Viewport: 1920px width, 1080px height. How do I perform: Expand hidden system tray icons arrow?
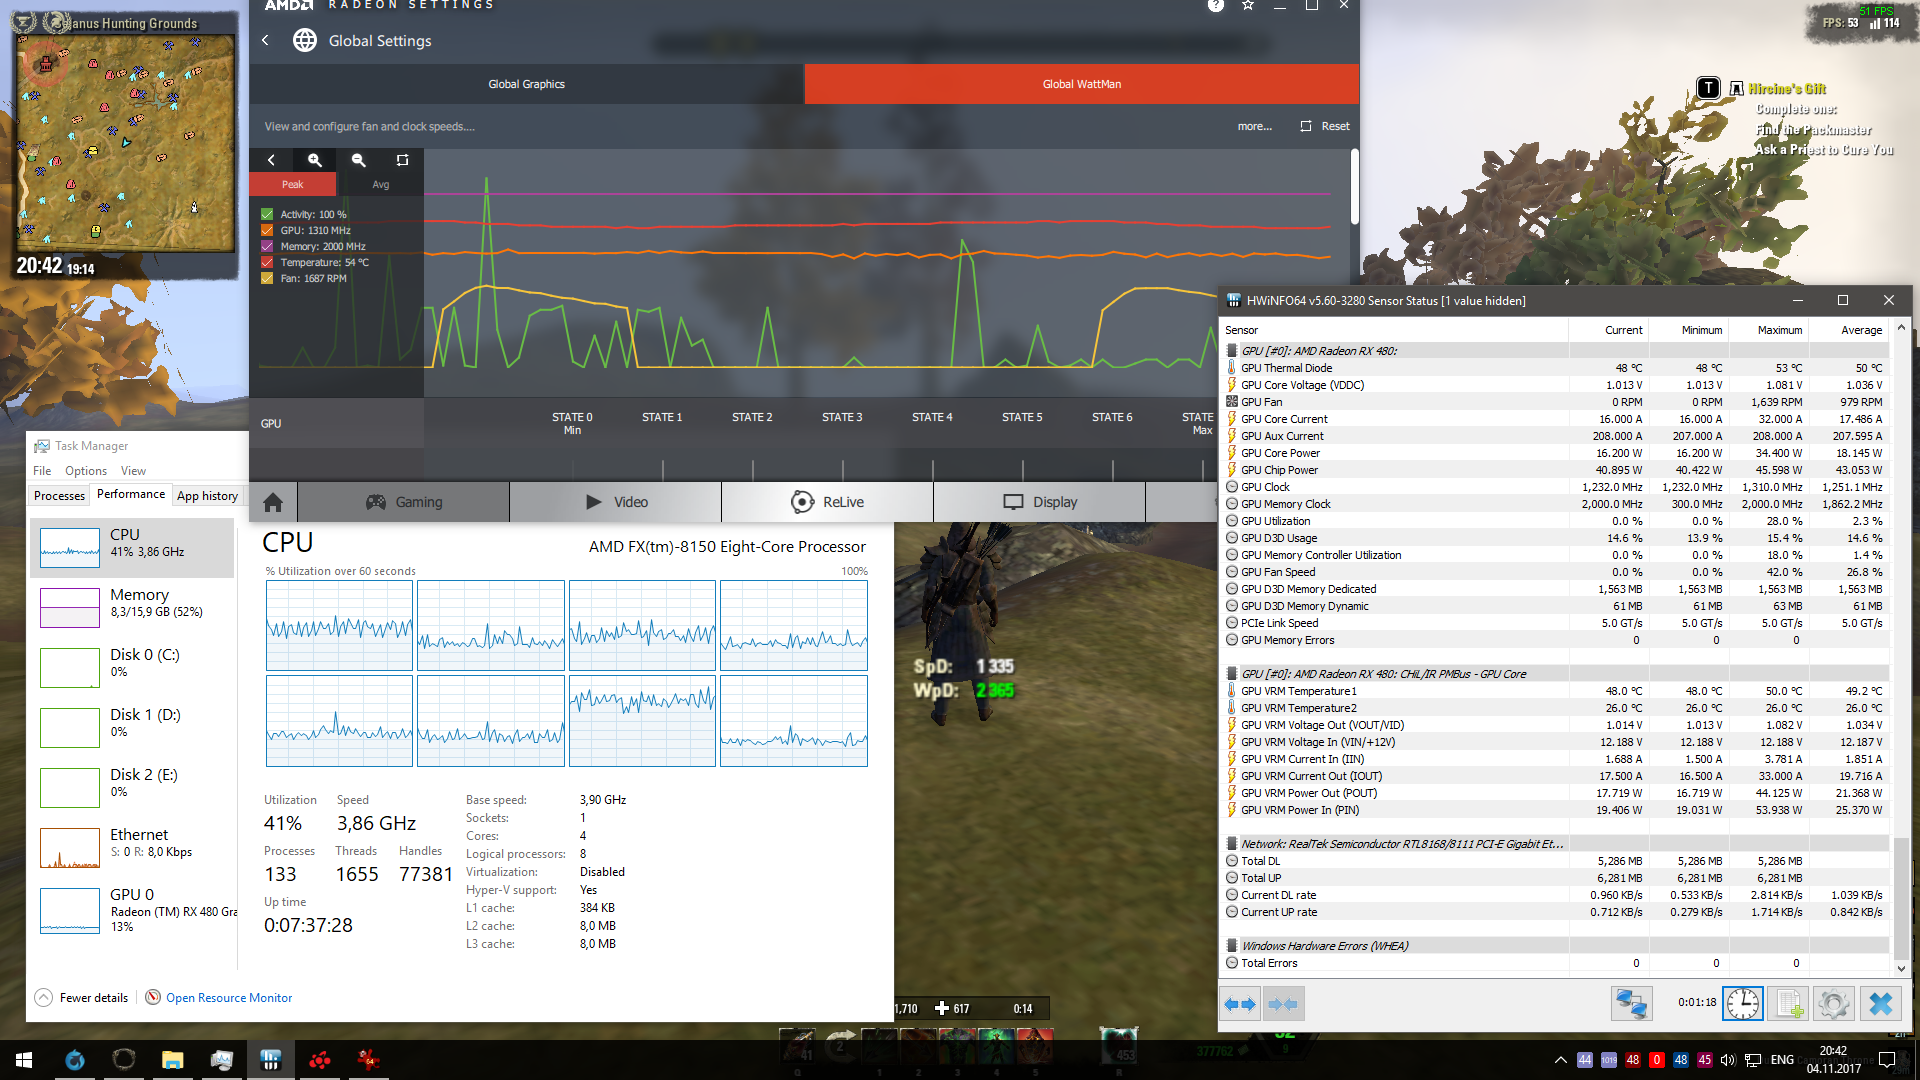[x=1560, y=1060]
